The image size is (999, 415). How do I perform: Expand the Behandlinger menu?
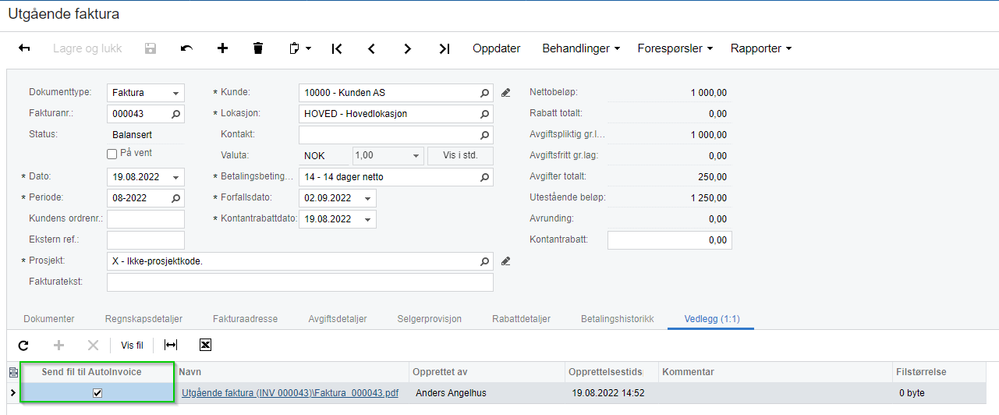pos(581,48)
